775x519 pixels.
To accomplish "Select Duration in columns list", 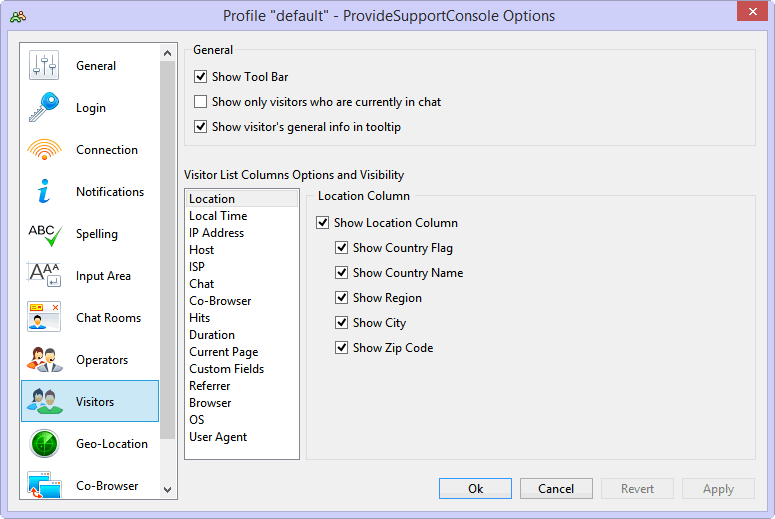I will click(242, 335).
